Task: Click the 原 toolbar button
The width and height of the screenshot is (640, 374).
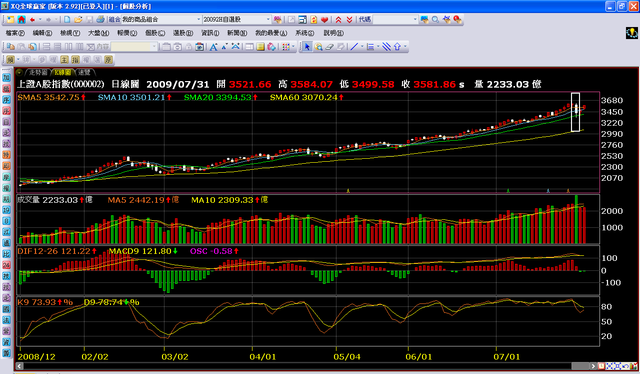Action: [108, 60]
